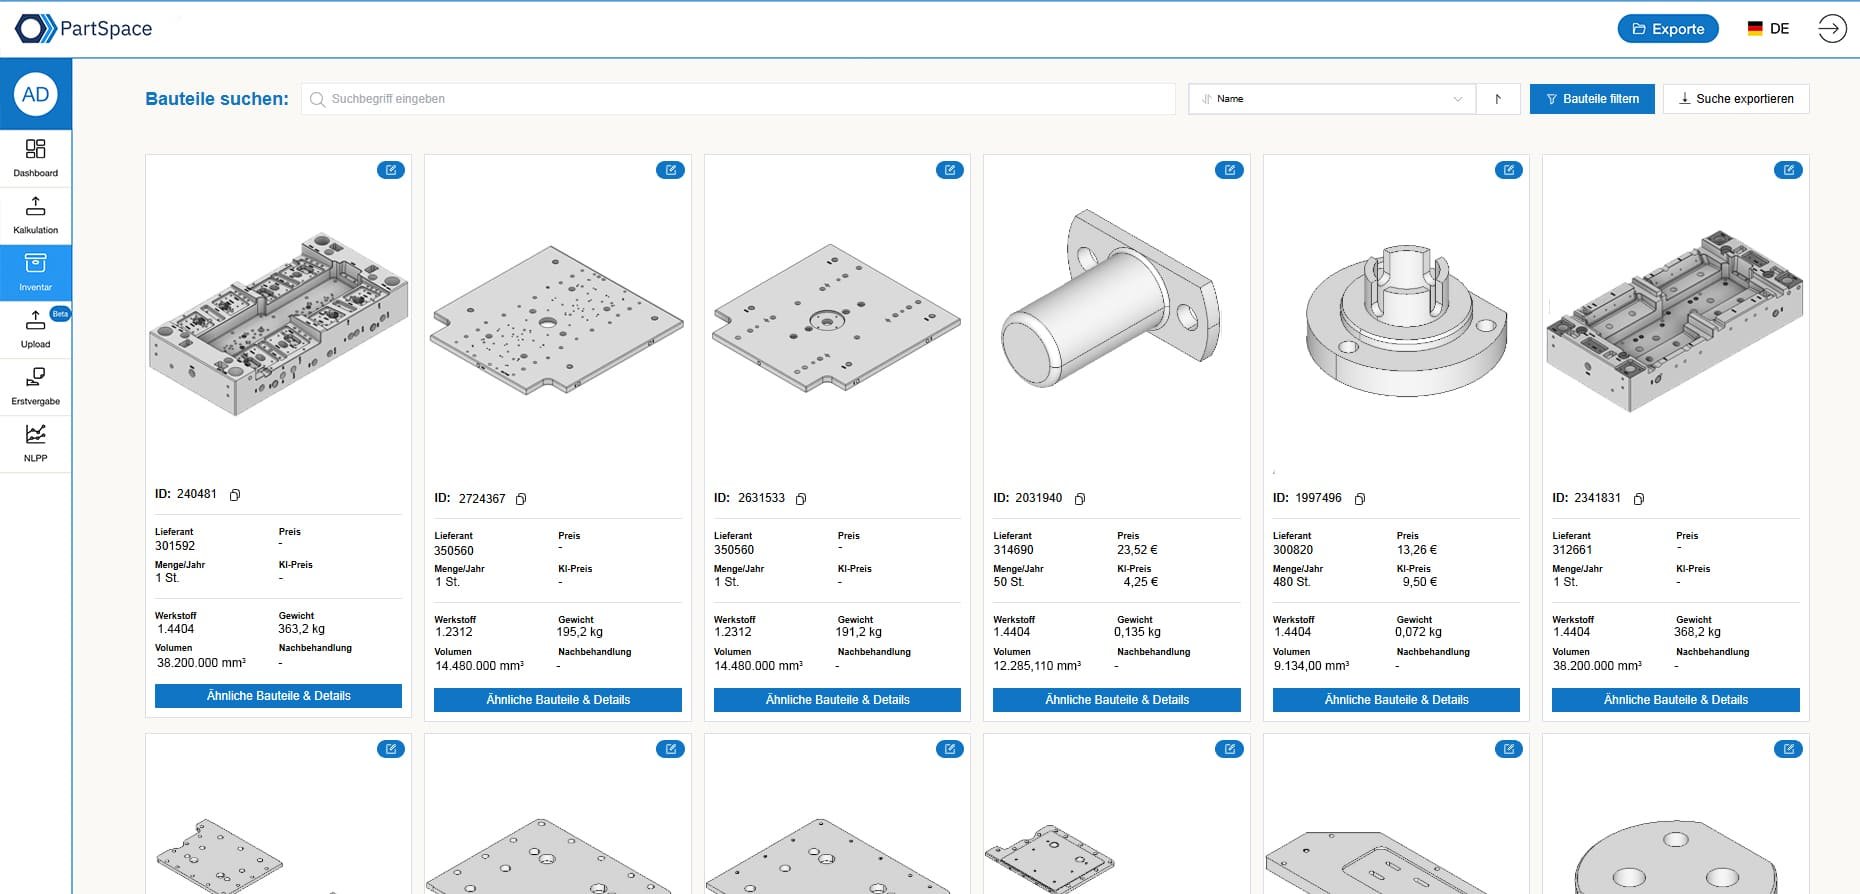Copy ID 1997496 to clipboard
Image resolution: width=1860 pixels, height=894 pixels.
1360,499
